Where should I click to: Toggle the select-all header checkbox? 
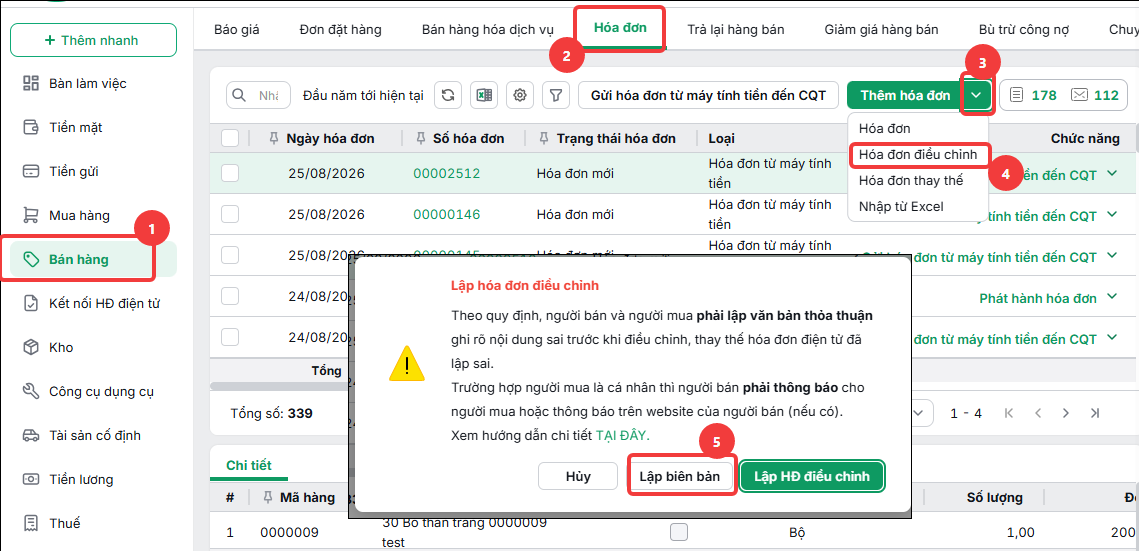230,138
